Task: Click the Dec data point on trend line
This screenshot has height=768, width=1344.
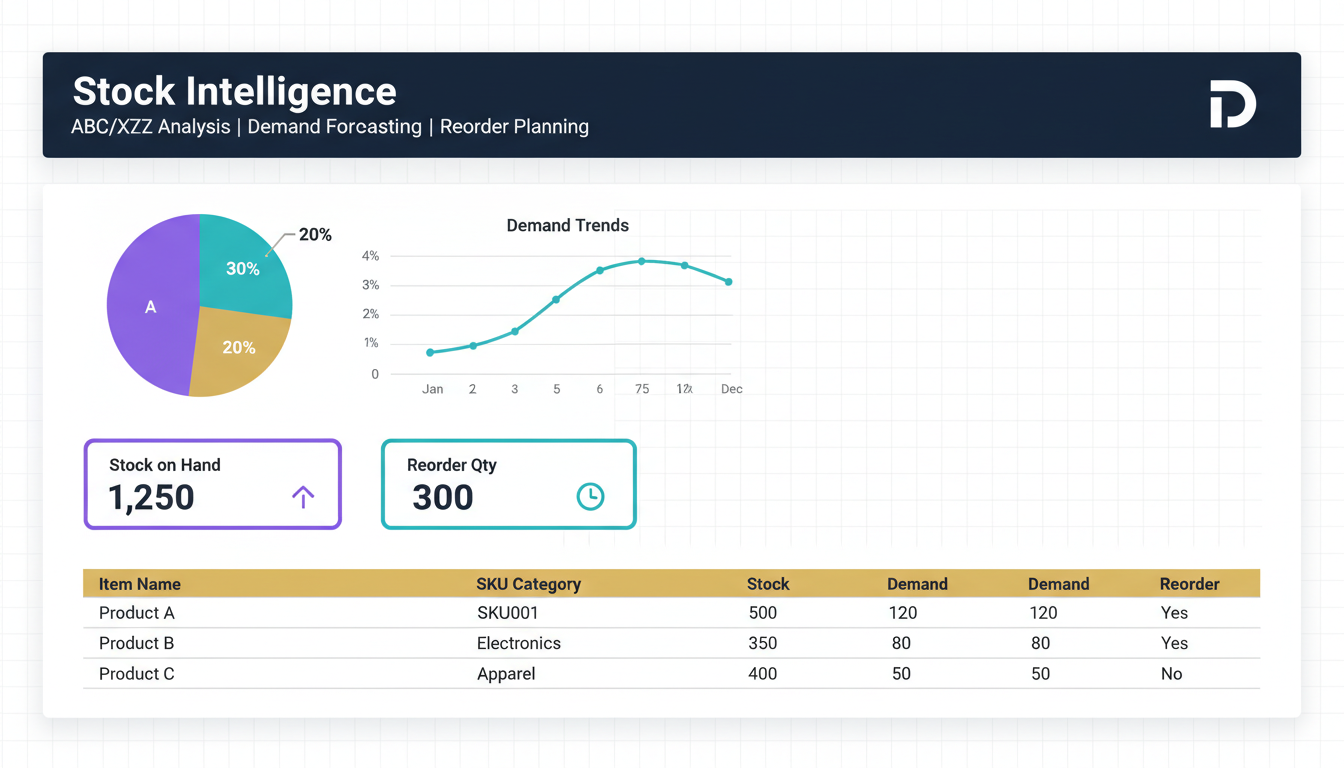Action: (729, 282)
